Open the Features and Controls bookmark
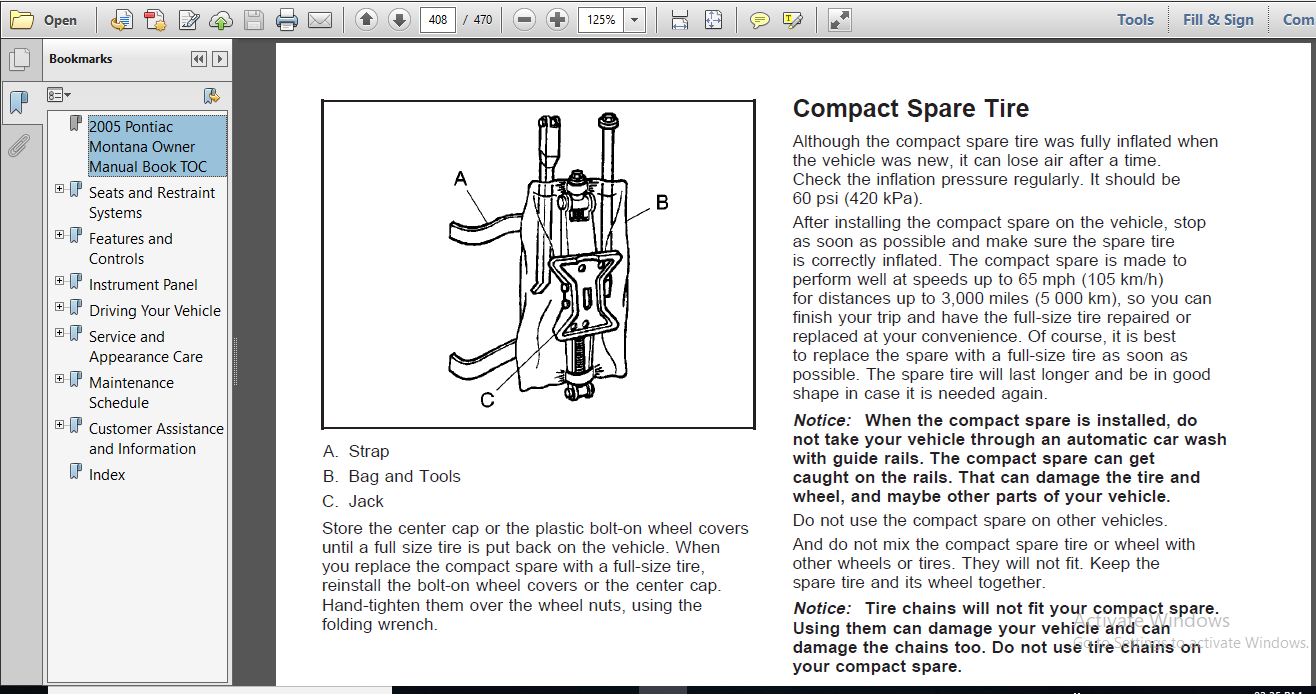The width and height of the screenshot is (1316, 694). click(131, 249)
